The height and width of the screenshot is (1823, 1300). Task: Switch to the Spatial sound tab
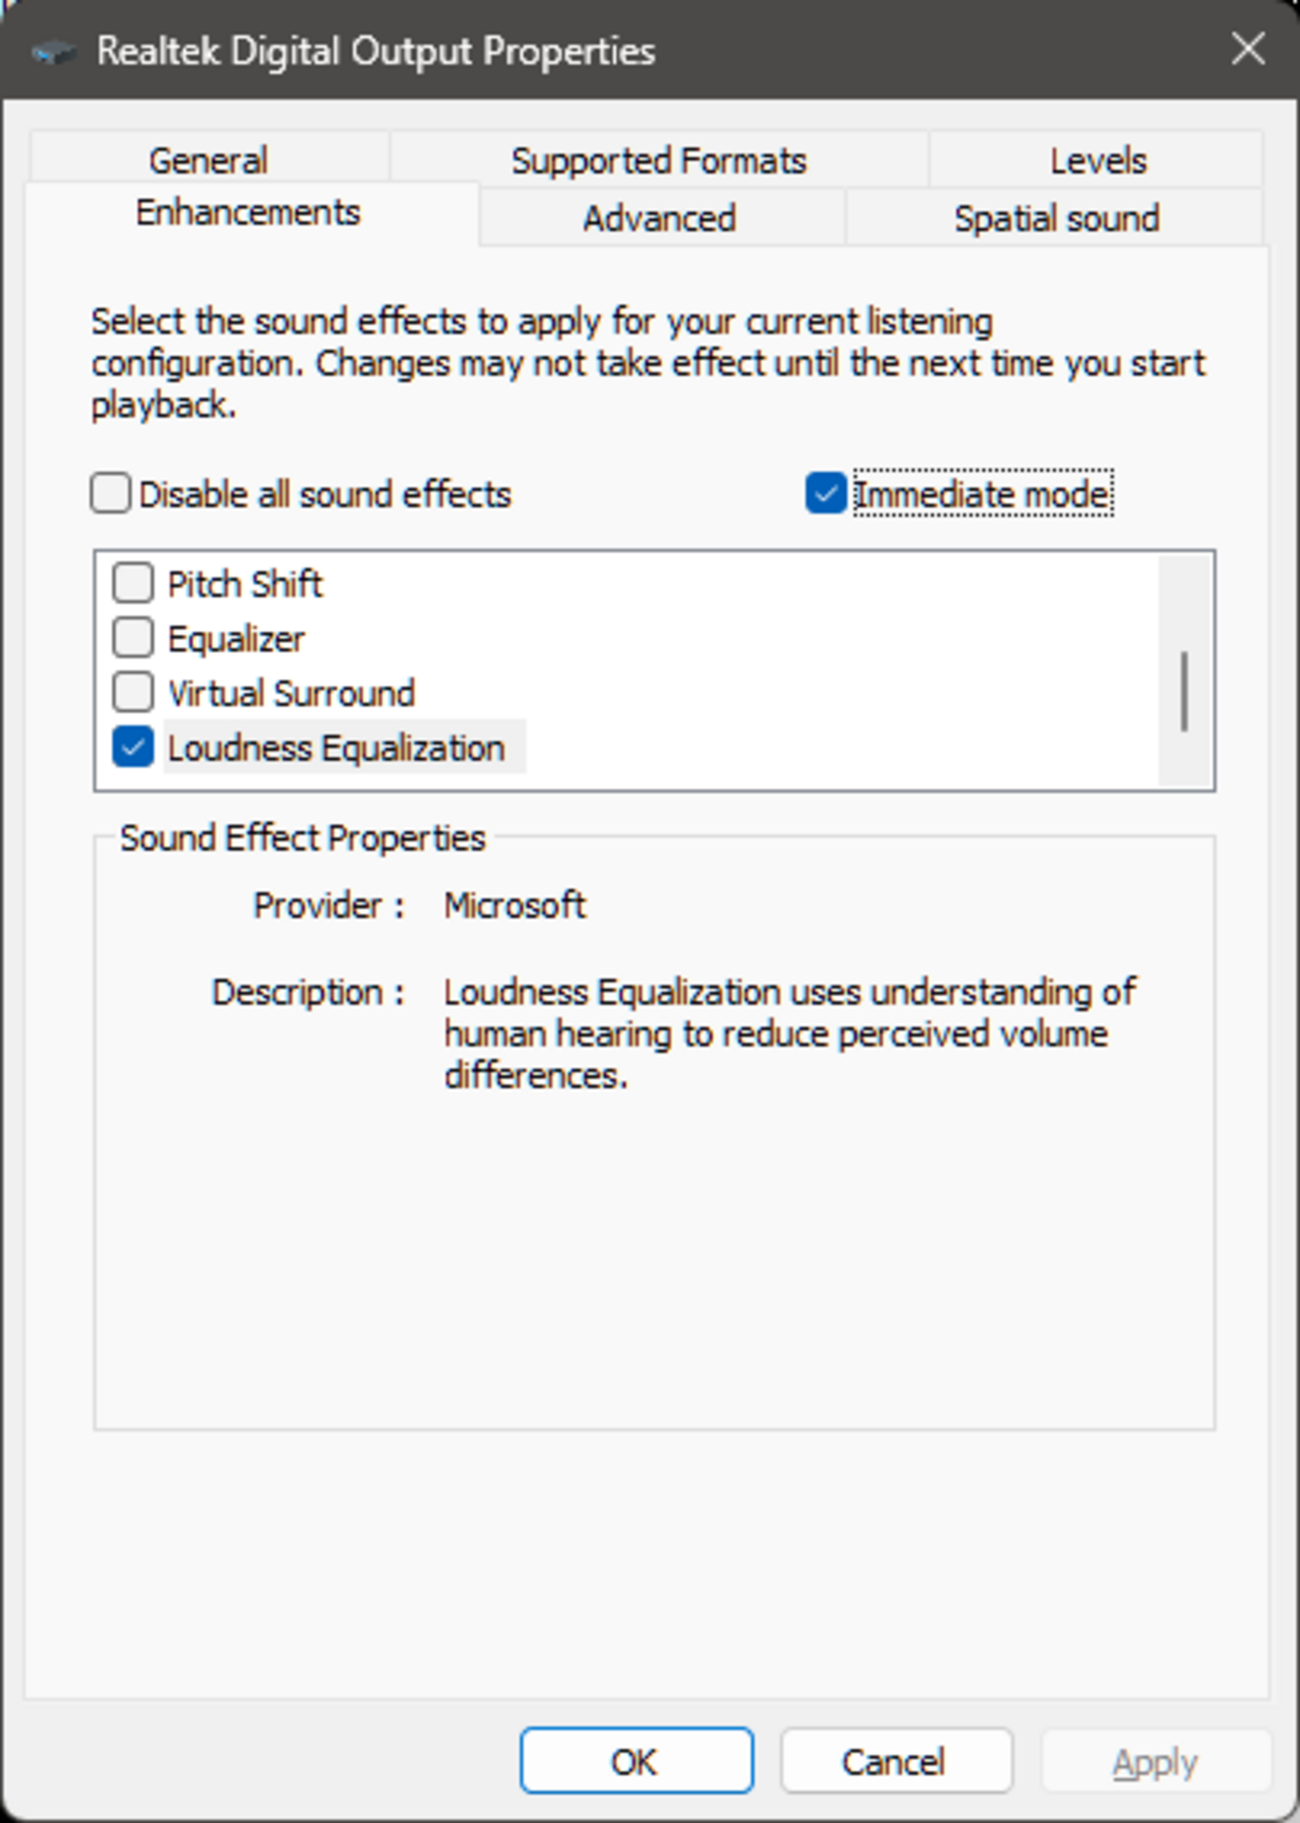[1056, 218]
